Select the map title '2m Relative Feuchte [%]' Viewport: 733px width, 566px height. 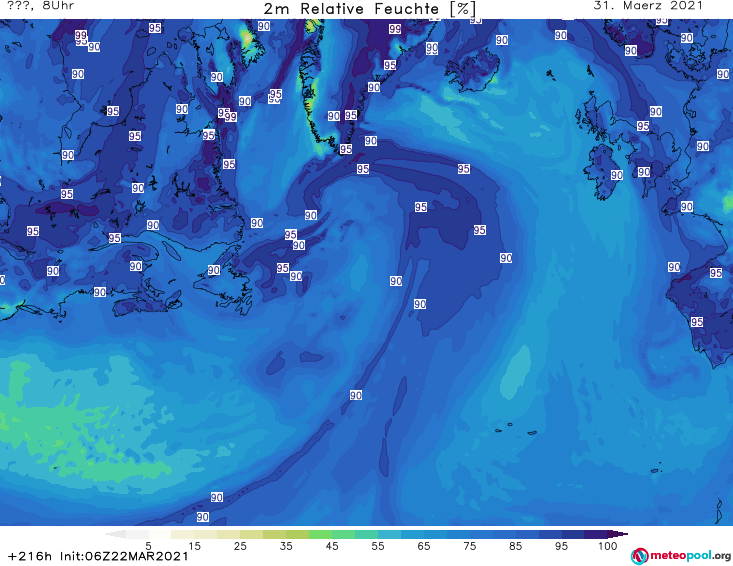tap(370, 8)
